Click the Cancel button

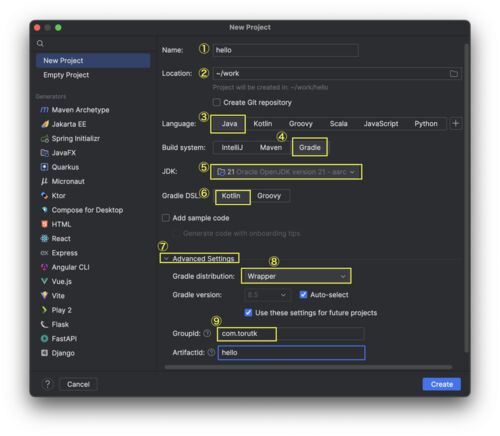[78, 384]
